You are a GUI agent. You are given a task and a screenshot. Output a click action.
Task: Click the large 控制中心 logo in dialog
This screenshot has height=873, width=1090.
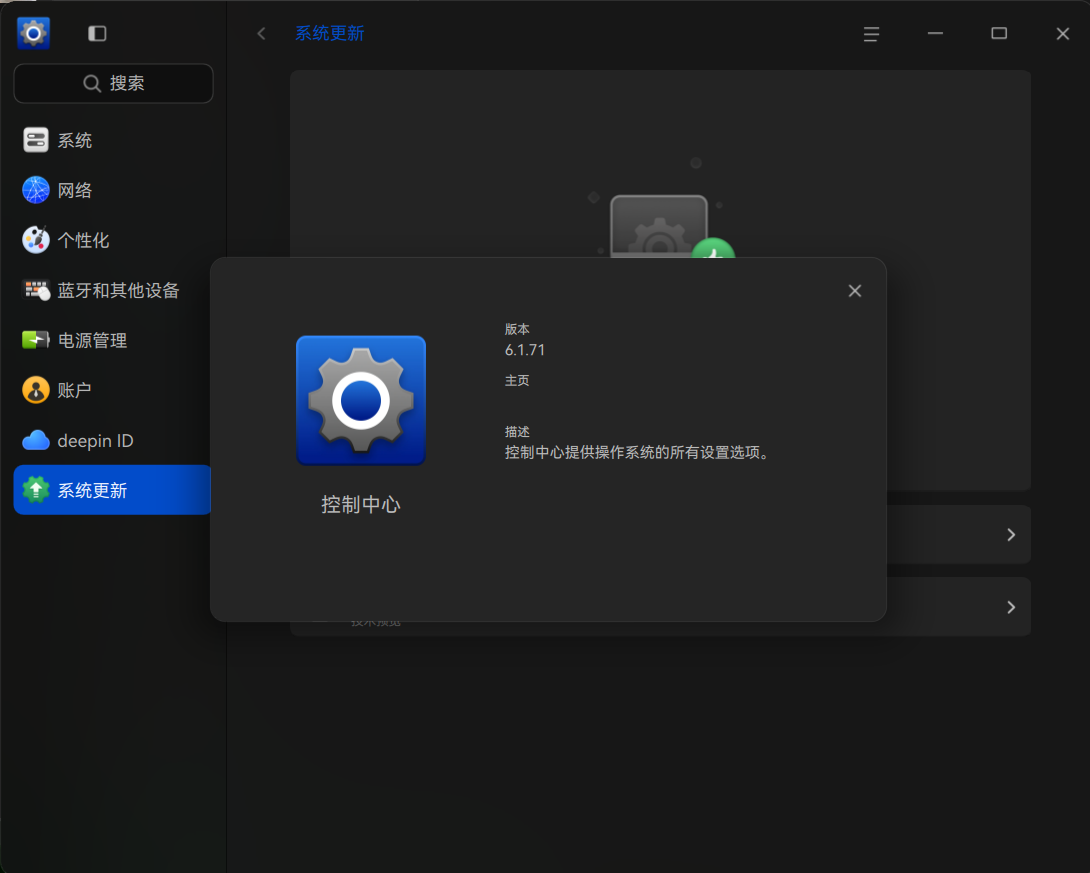tap(361, 400)
